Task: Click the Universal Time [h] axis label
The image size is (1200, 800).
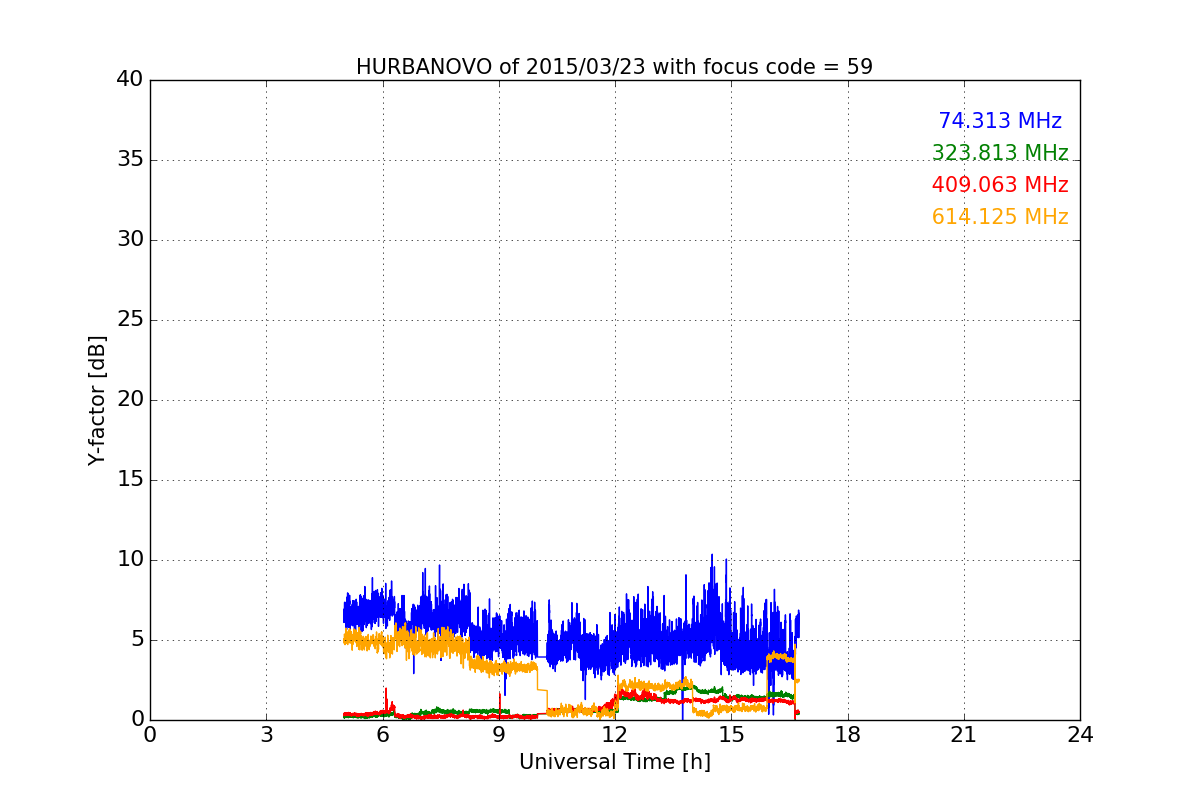Action: point(615,762)
